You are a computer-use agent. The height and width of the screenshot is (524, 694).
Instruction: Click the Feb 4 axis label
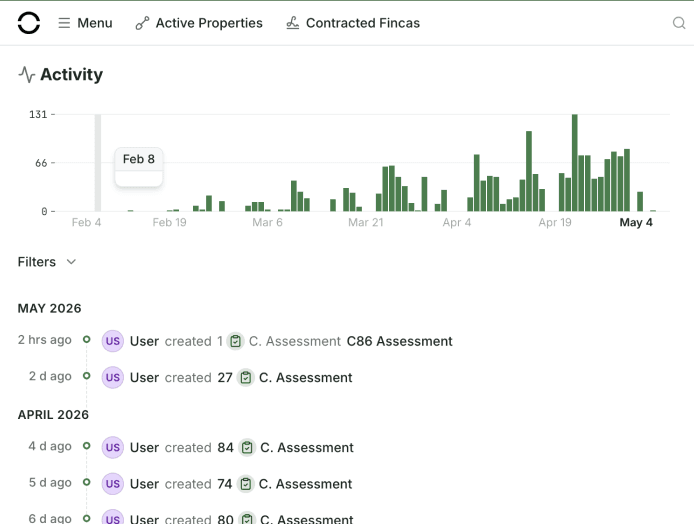pyautogui.click(x=86, y=222)
